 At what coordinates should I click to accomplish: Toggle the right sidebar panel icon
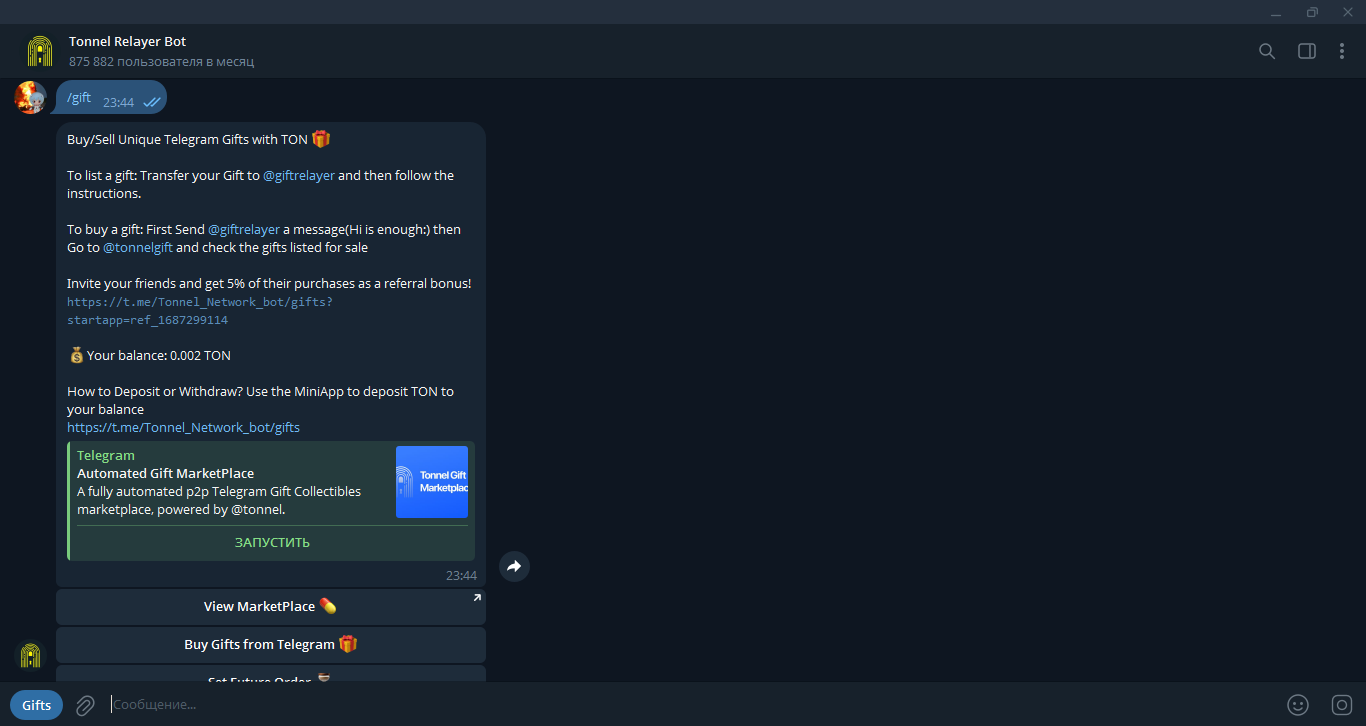[x=1307, y=51]
